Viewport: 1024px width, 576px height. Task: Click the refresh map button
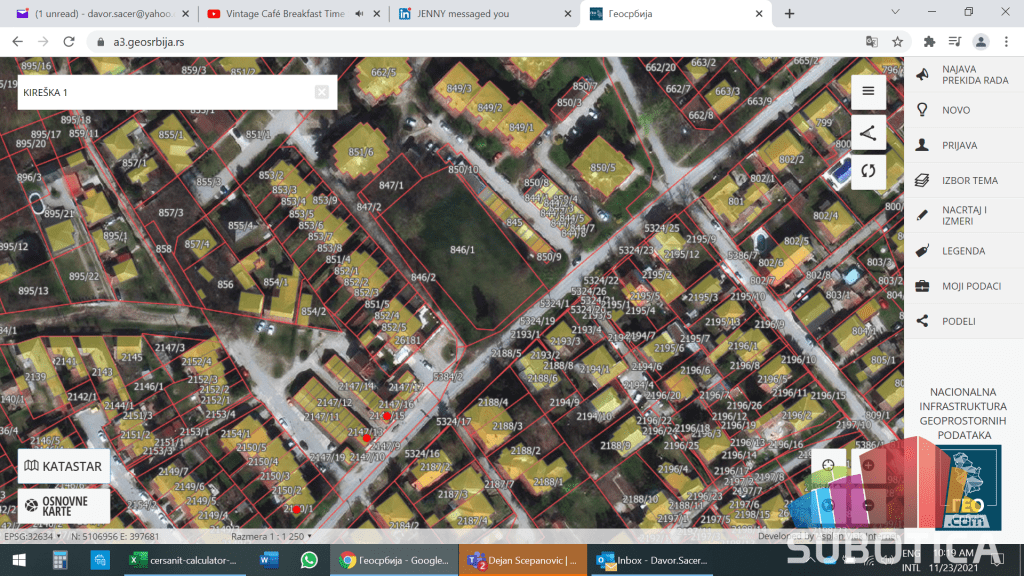(868, 171)
